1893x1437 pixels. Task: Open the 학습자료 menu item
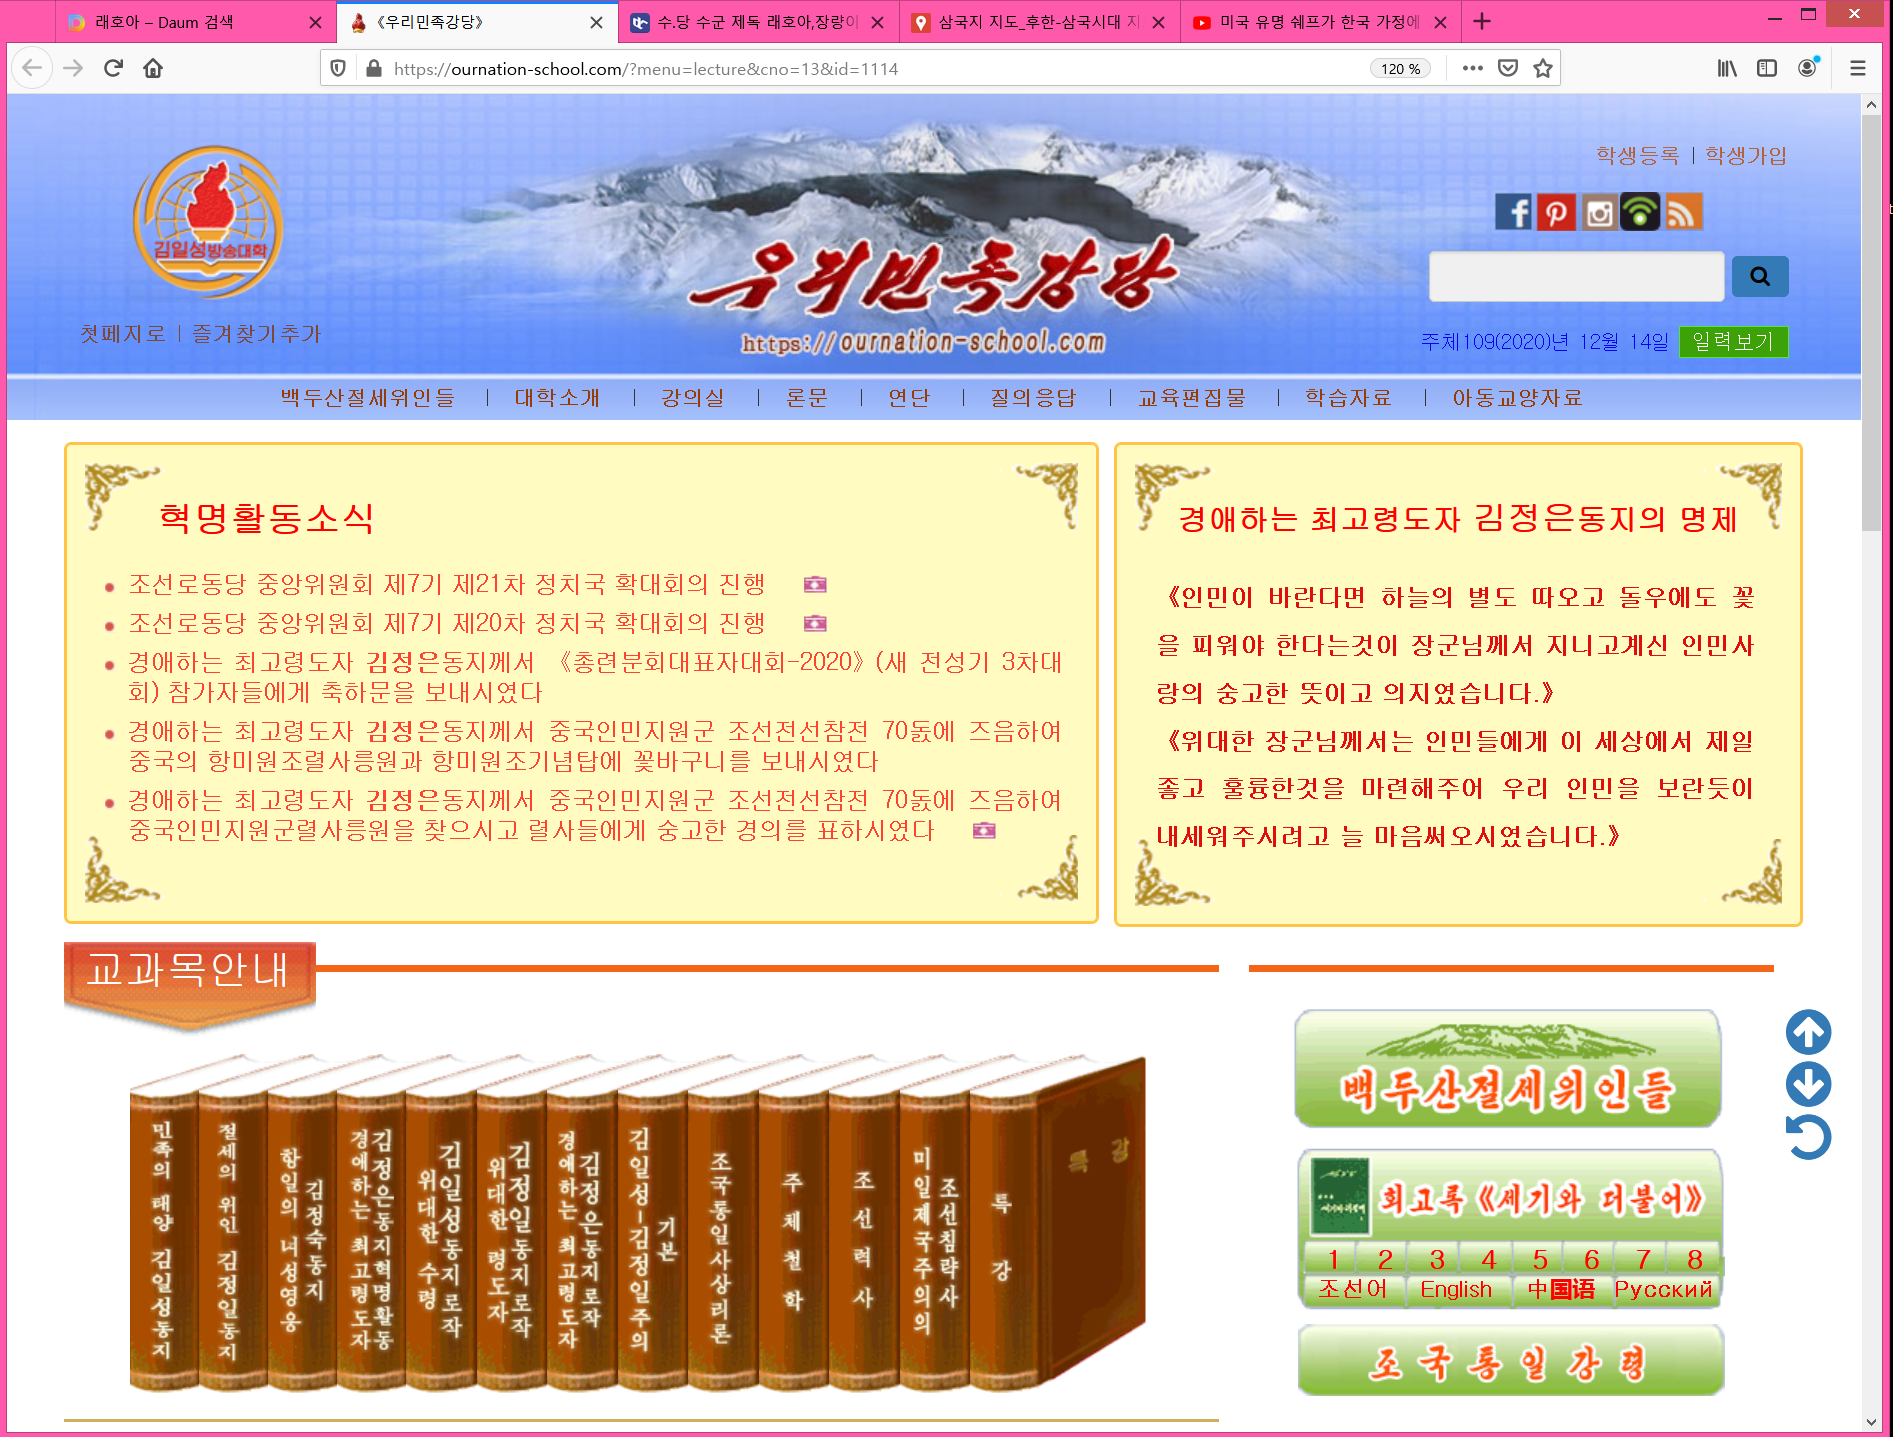[1348, 398]
